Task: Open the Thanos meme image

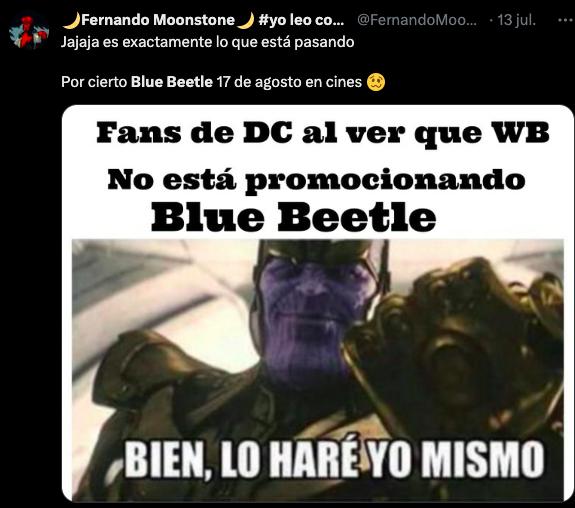Action: tap(318, 303)
